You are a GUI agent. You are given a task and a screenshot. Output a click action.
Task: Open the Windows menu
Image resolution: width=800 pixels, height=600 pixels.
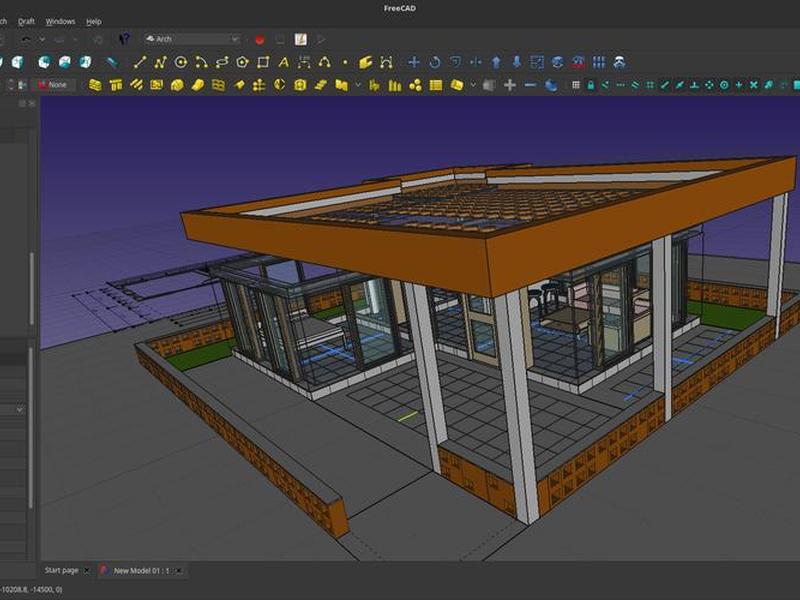[x=60, y=21]
